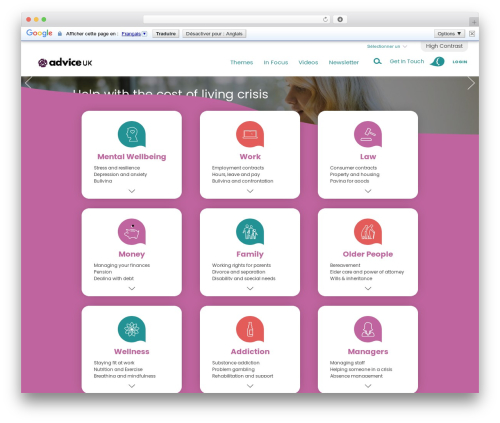
Task: Open the Videos menu item
Action: [308, 62]
